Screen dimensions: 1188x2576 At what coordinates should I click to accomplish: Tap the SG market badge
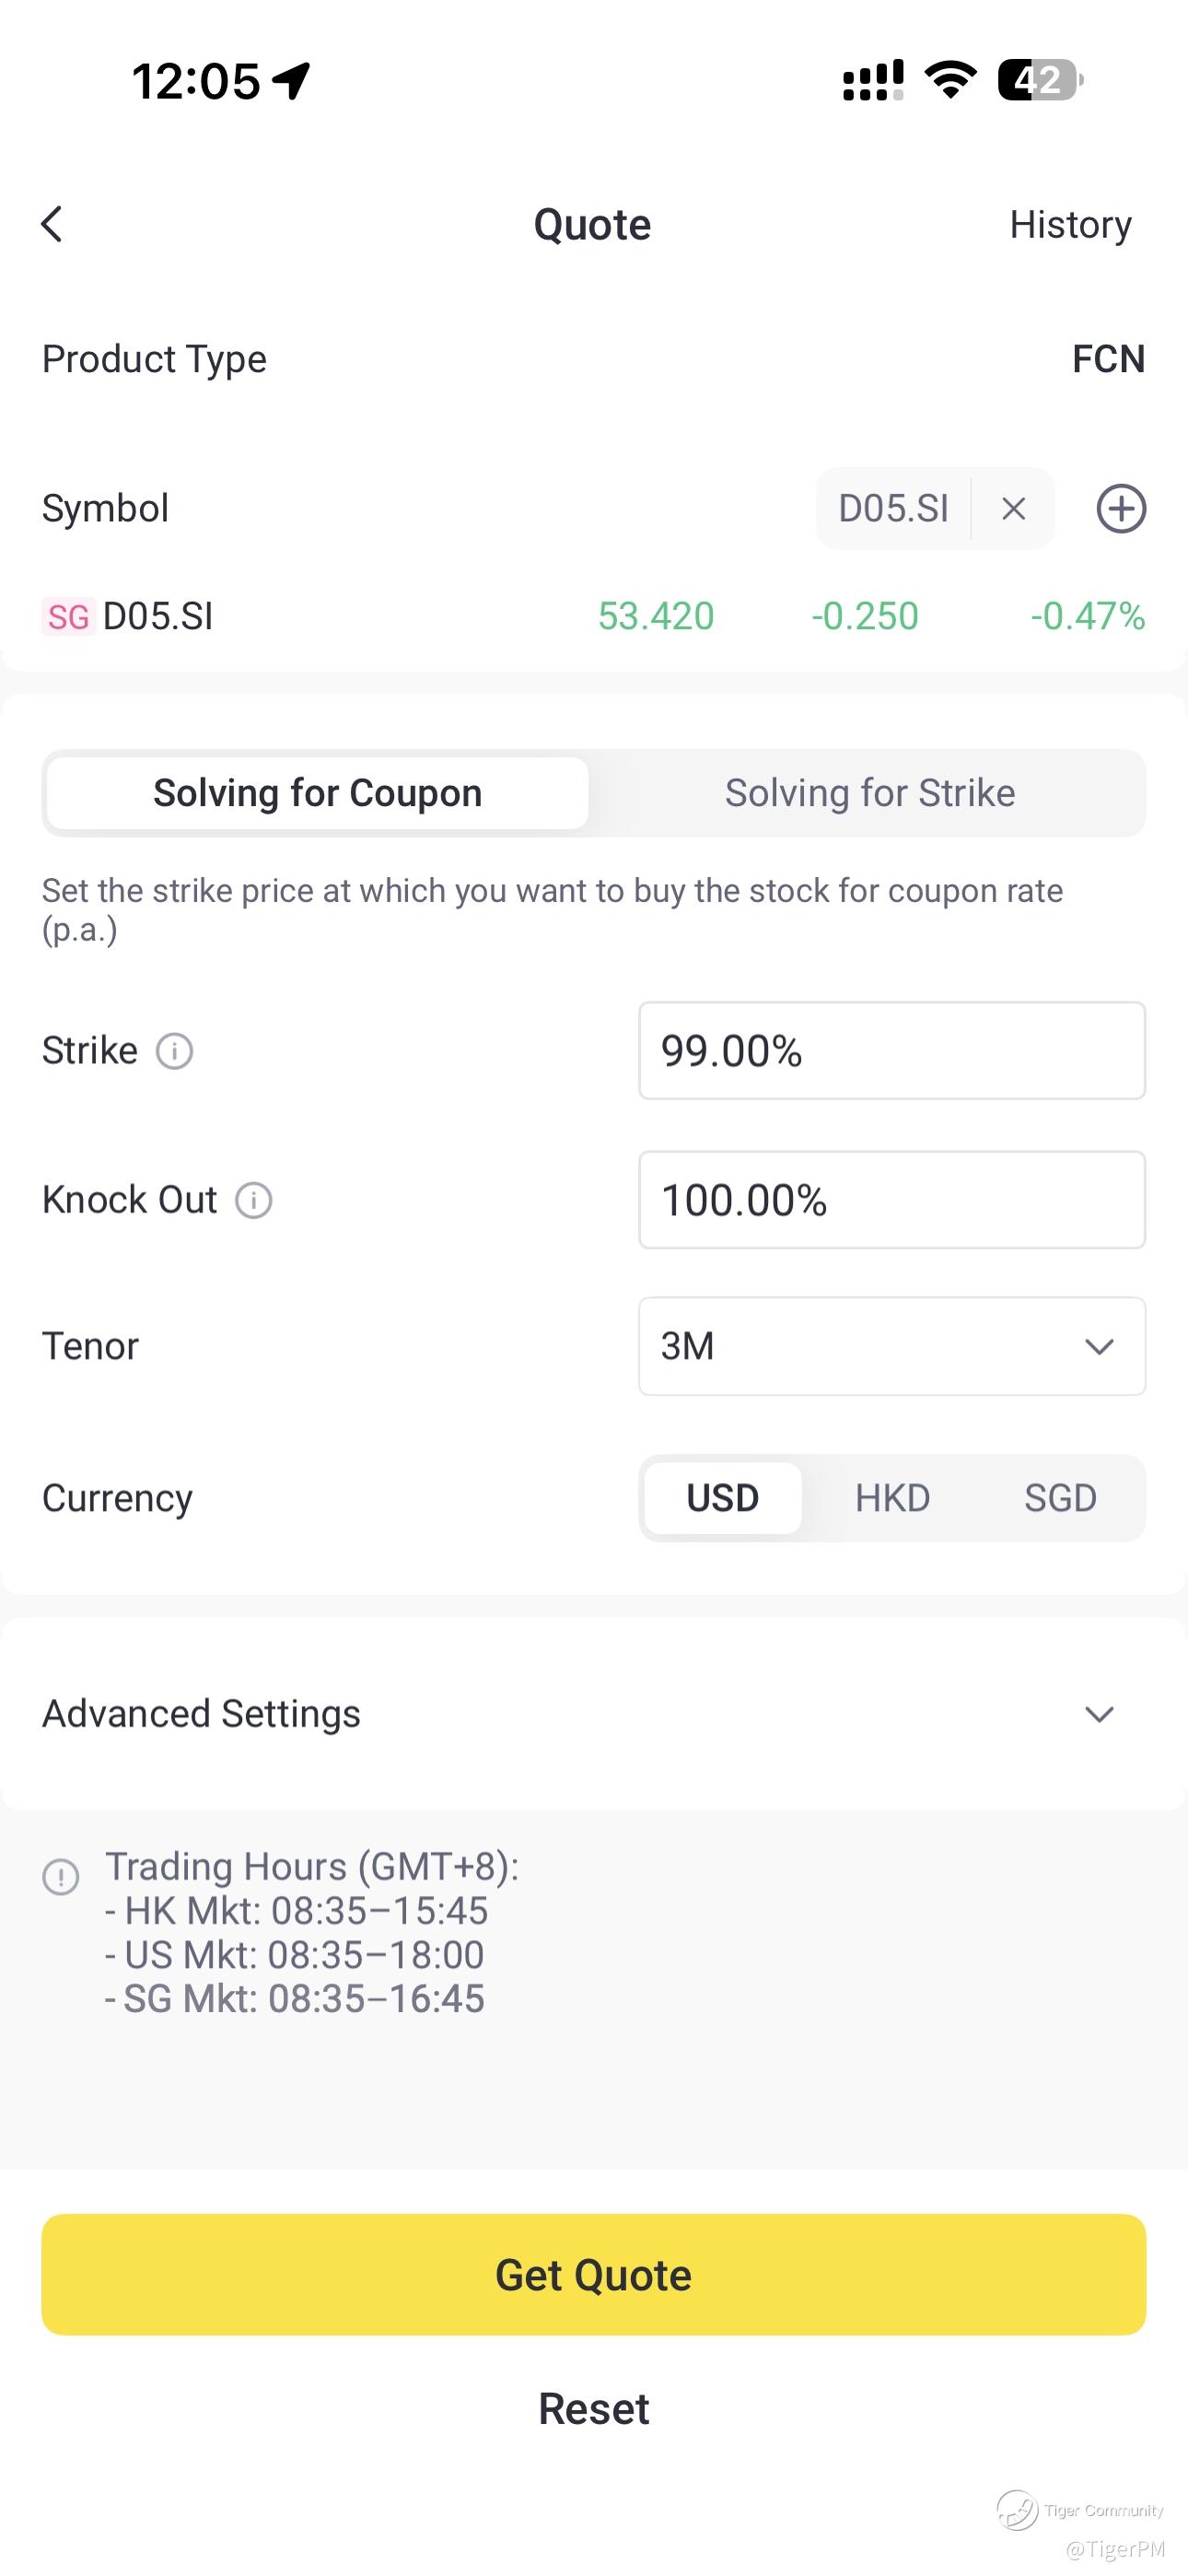68,617
